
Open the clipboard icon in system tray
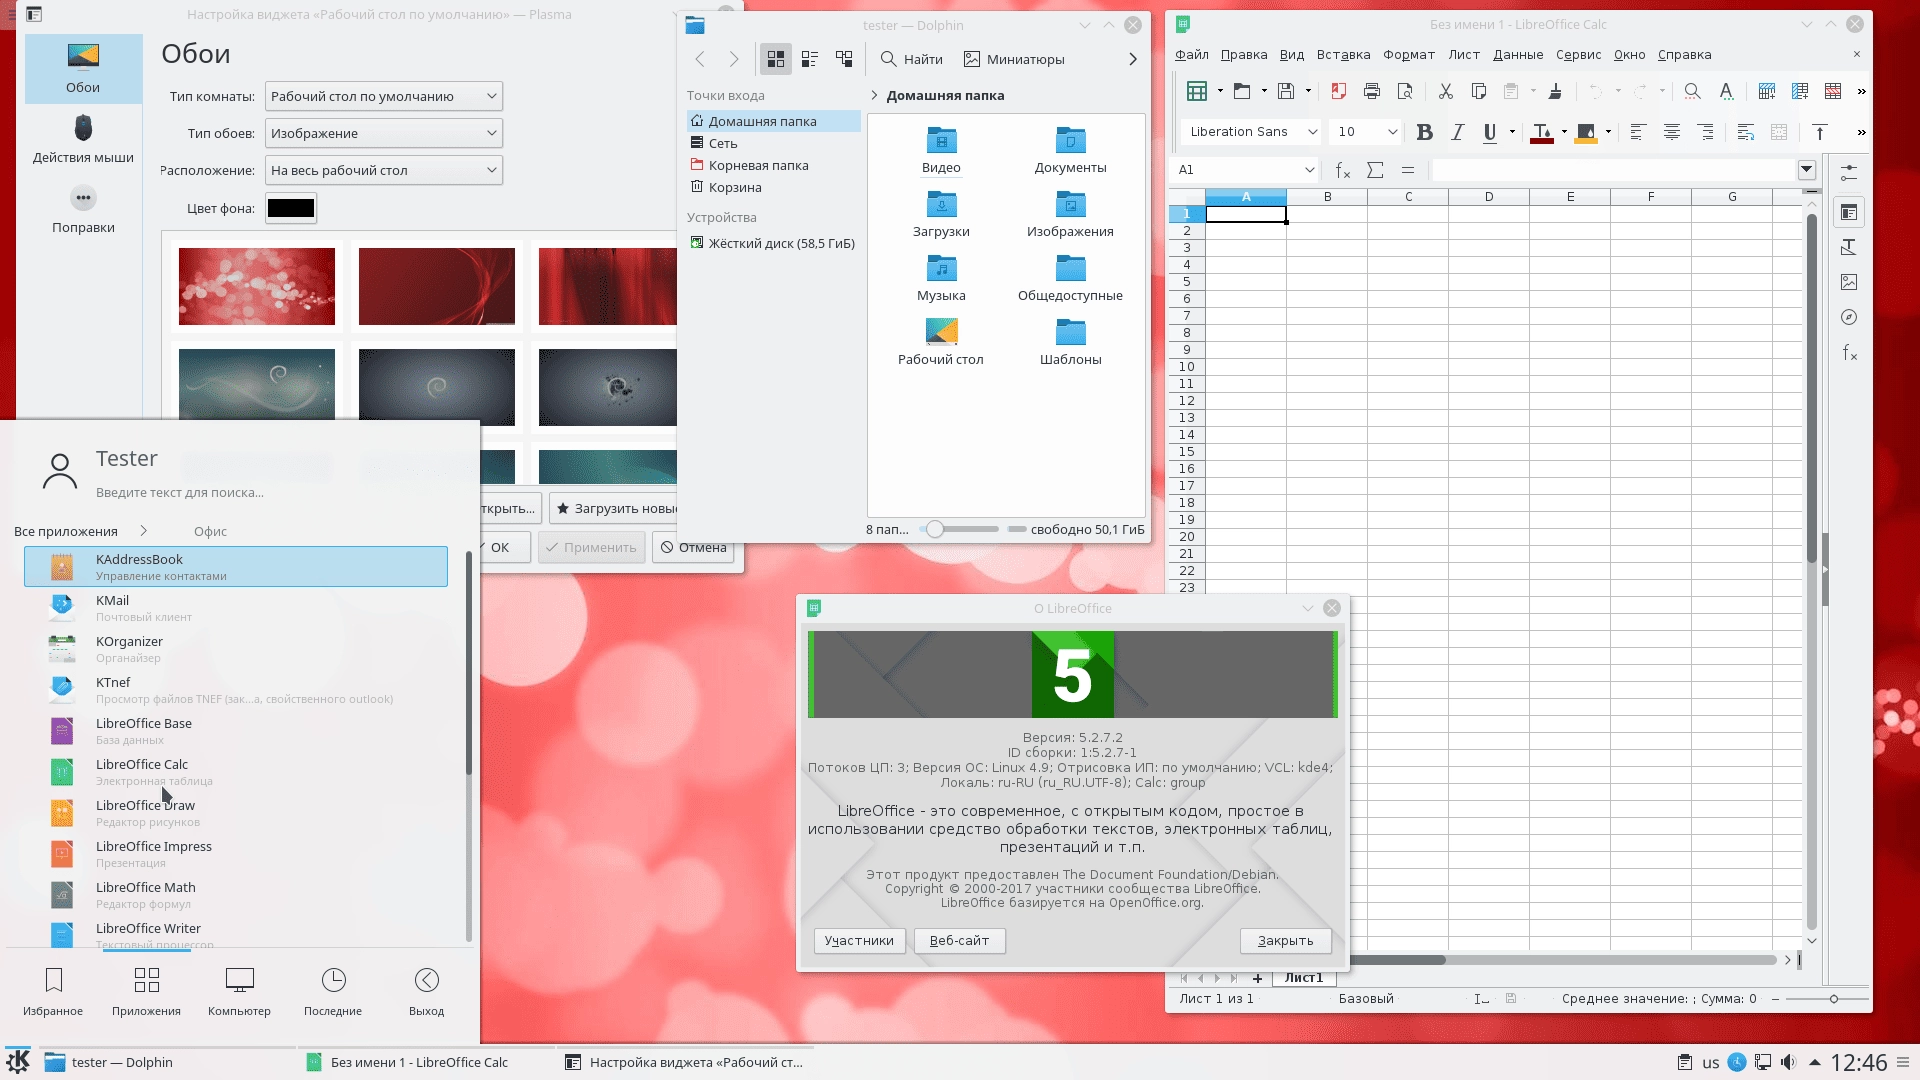pyautogui.click(x=1685, y=1062)
